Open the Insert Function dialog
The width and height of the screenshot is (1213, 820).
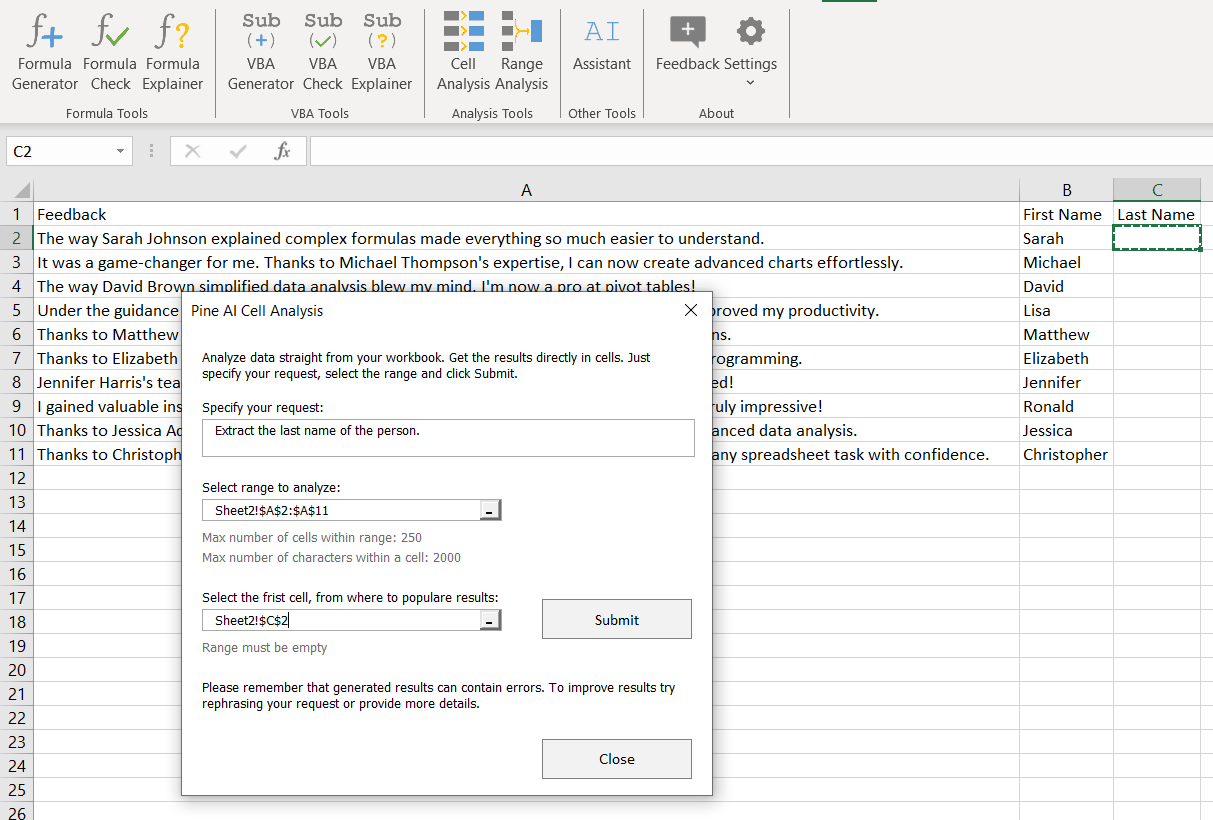tap(283, 151)
